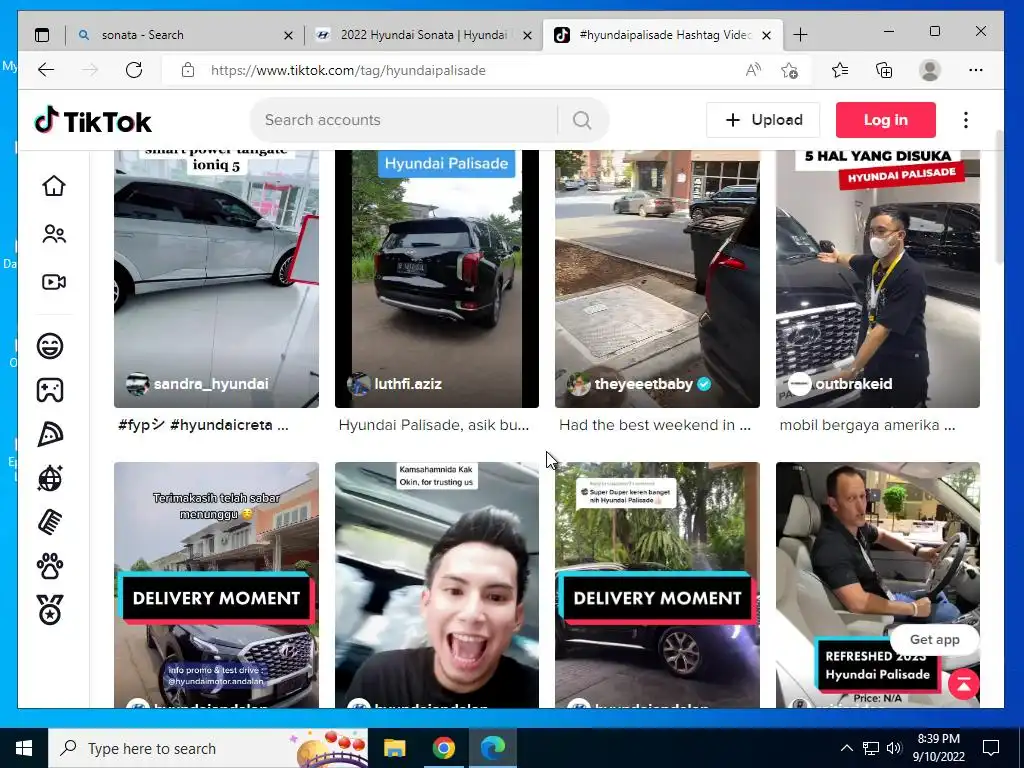Open theyeeetbaby street parking video thumbnail
This screenshot has width=1024, height=768.
(x=657, y=279)
